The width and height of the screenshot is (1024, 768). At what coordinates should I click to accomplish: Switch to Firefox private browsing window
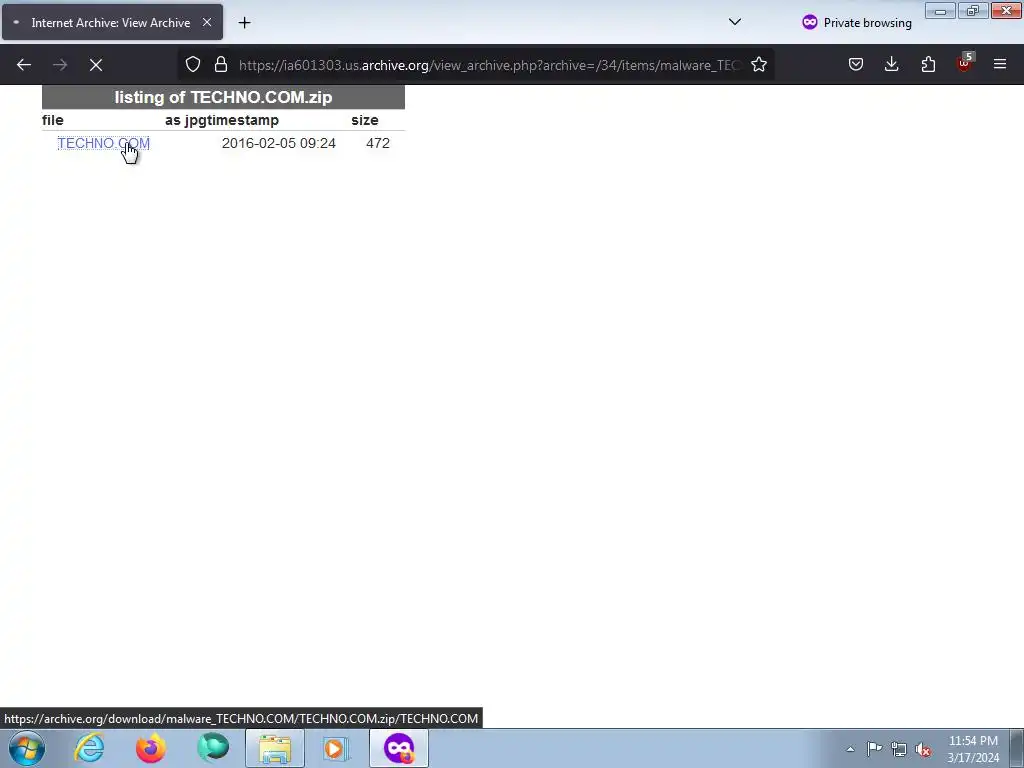(399, 748)
